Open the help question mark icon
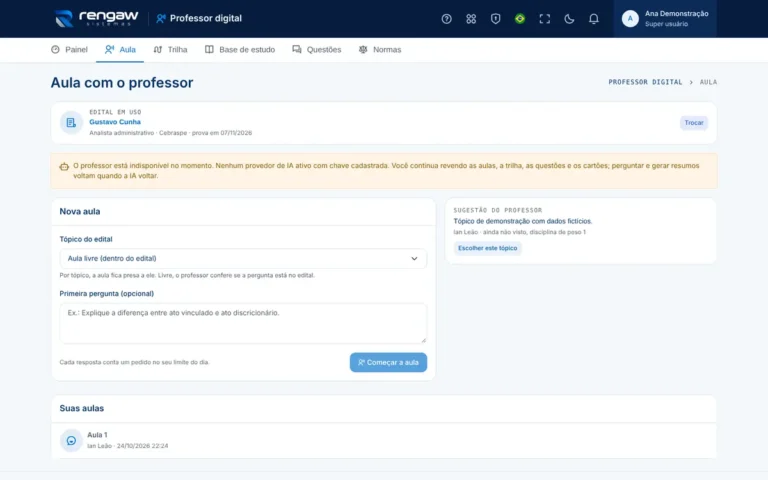Screen dimensions: 768x480 (x=446, y=19)
